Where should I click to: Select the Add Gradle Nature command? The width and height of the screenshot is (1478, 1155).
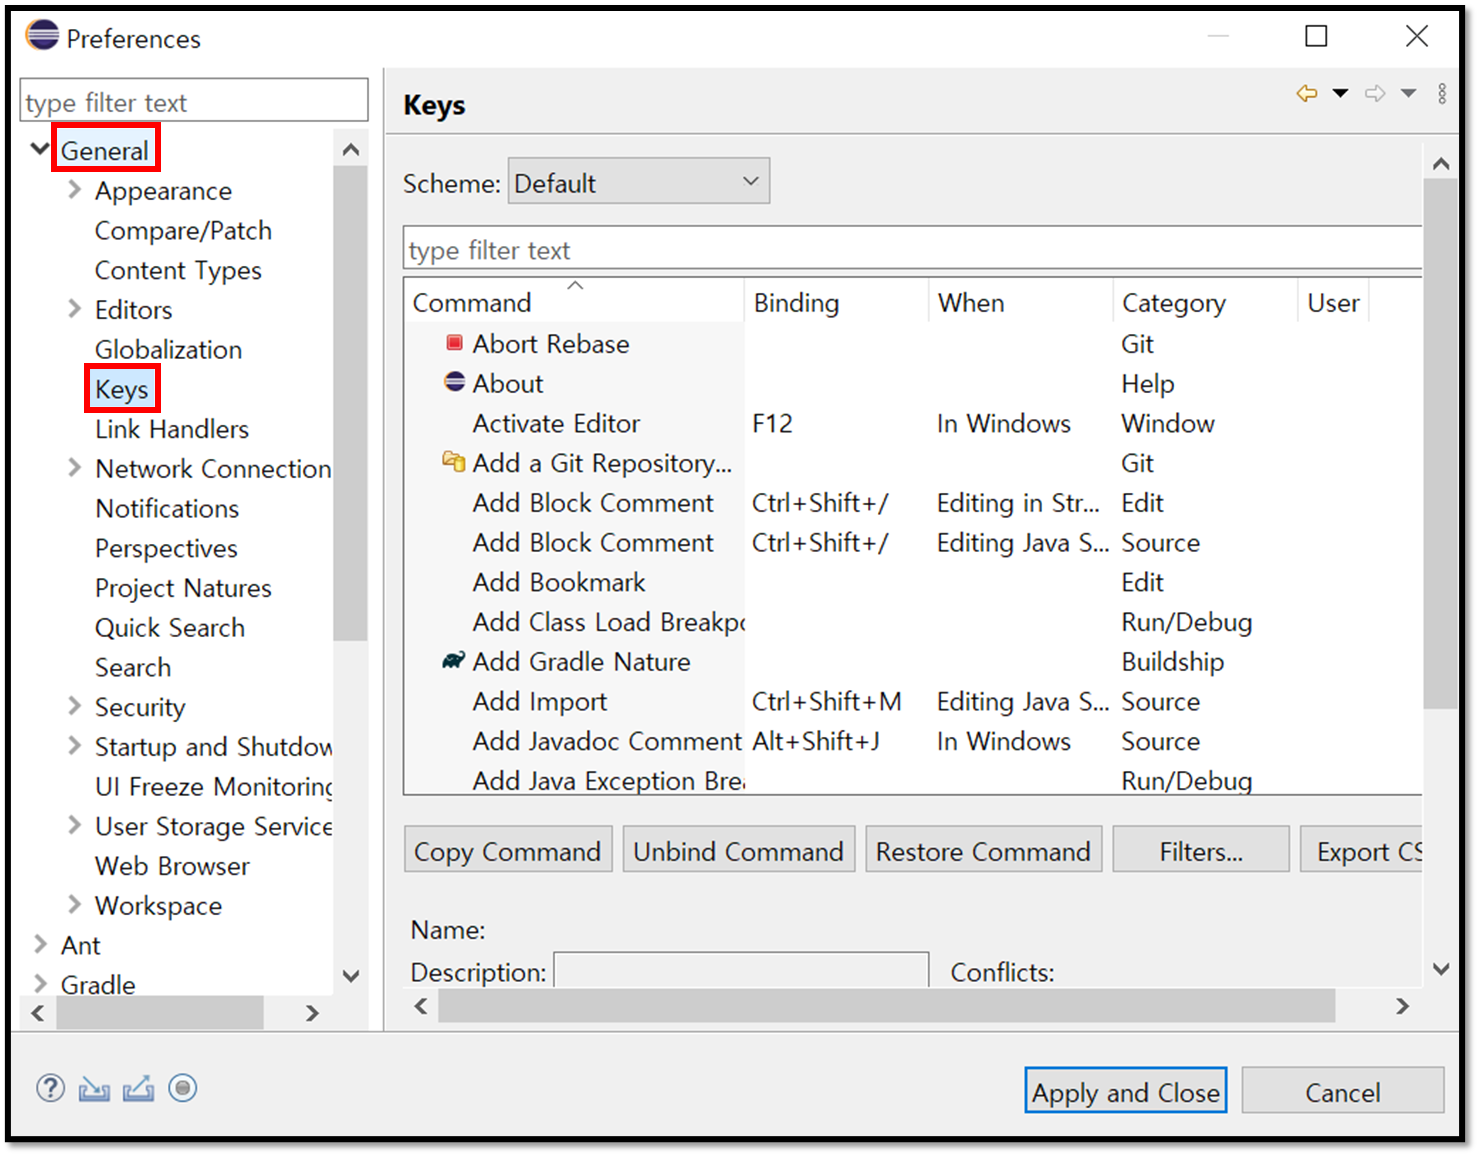tap(581, 662)
